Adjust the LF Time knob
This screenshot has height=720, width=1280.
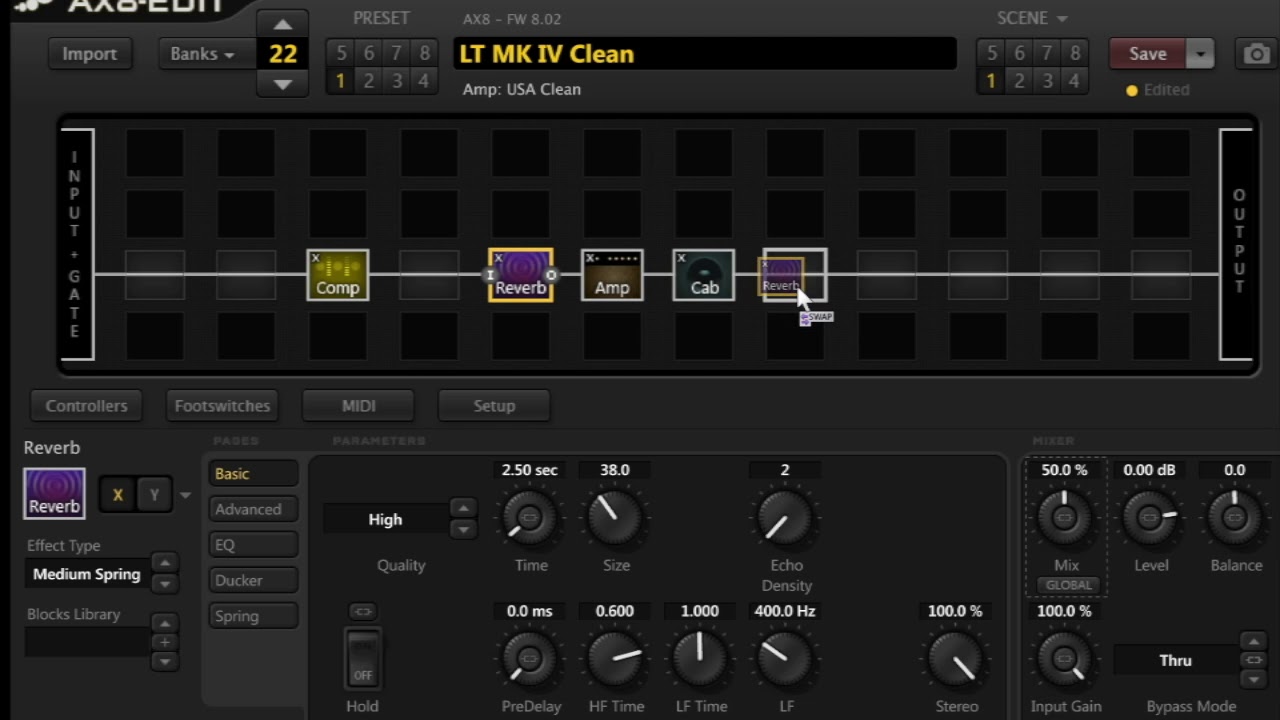tap(700, 658)
